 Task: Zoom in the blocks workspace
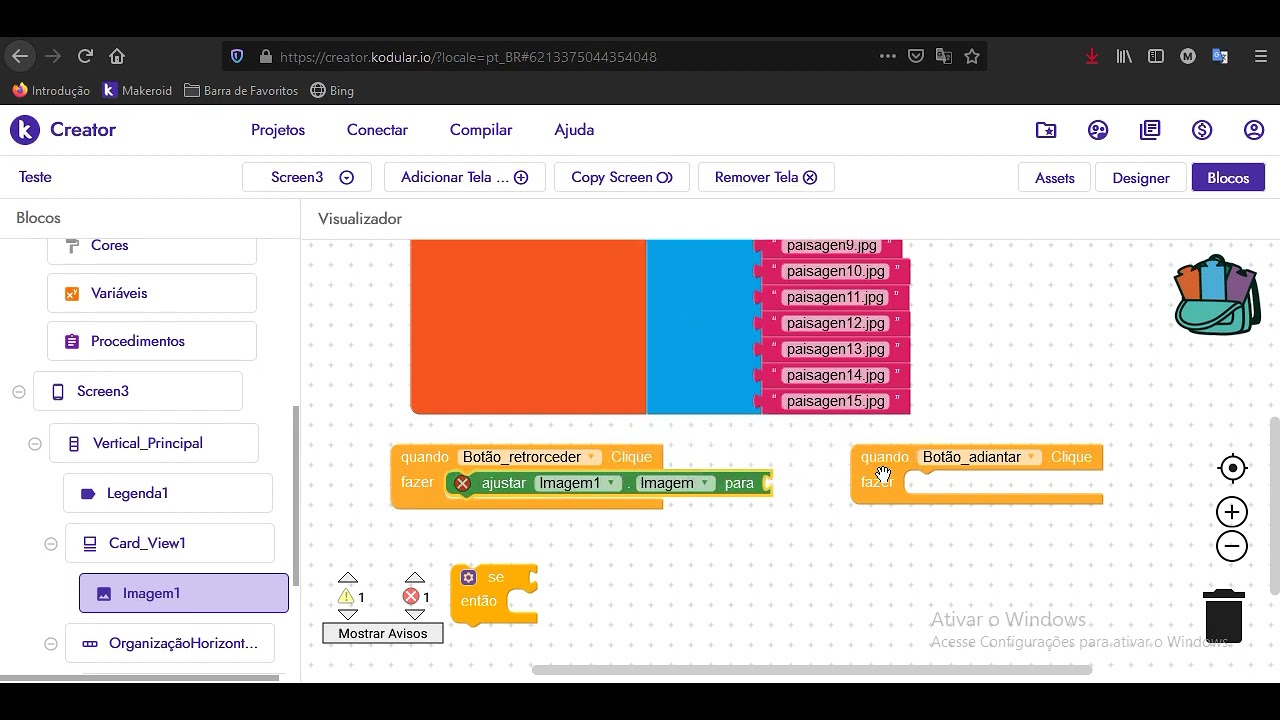click(x=1232, y=512)
